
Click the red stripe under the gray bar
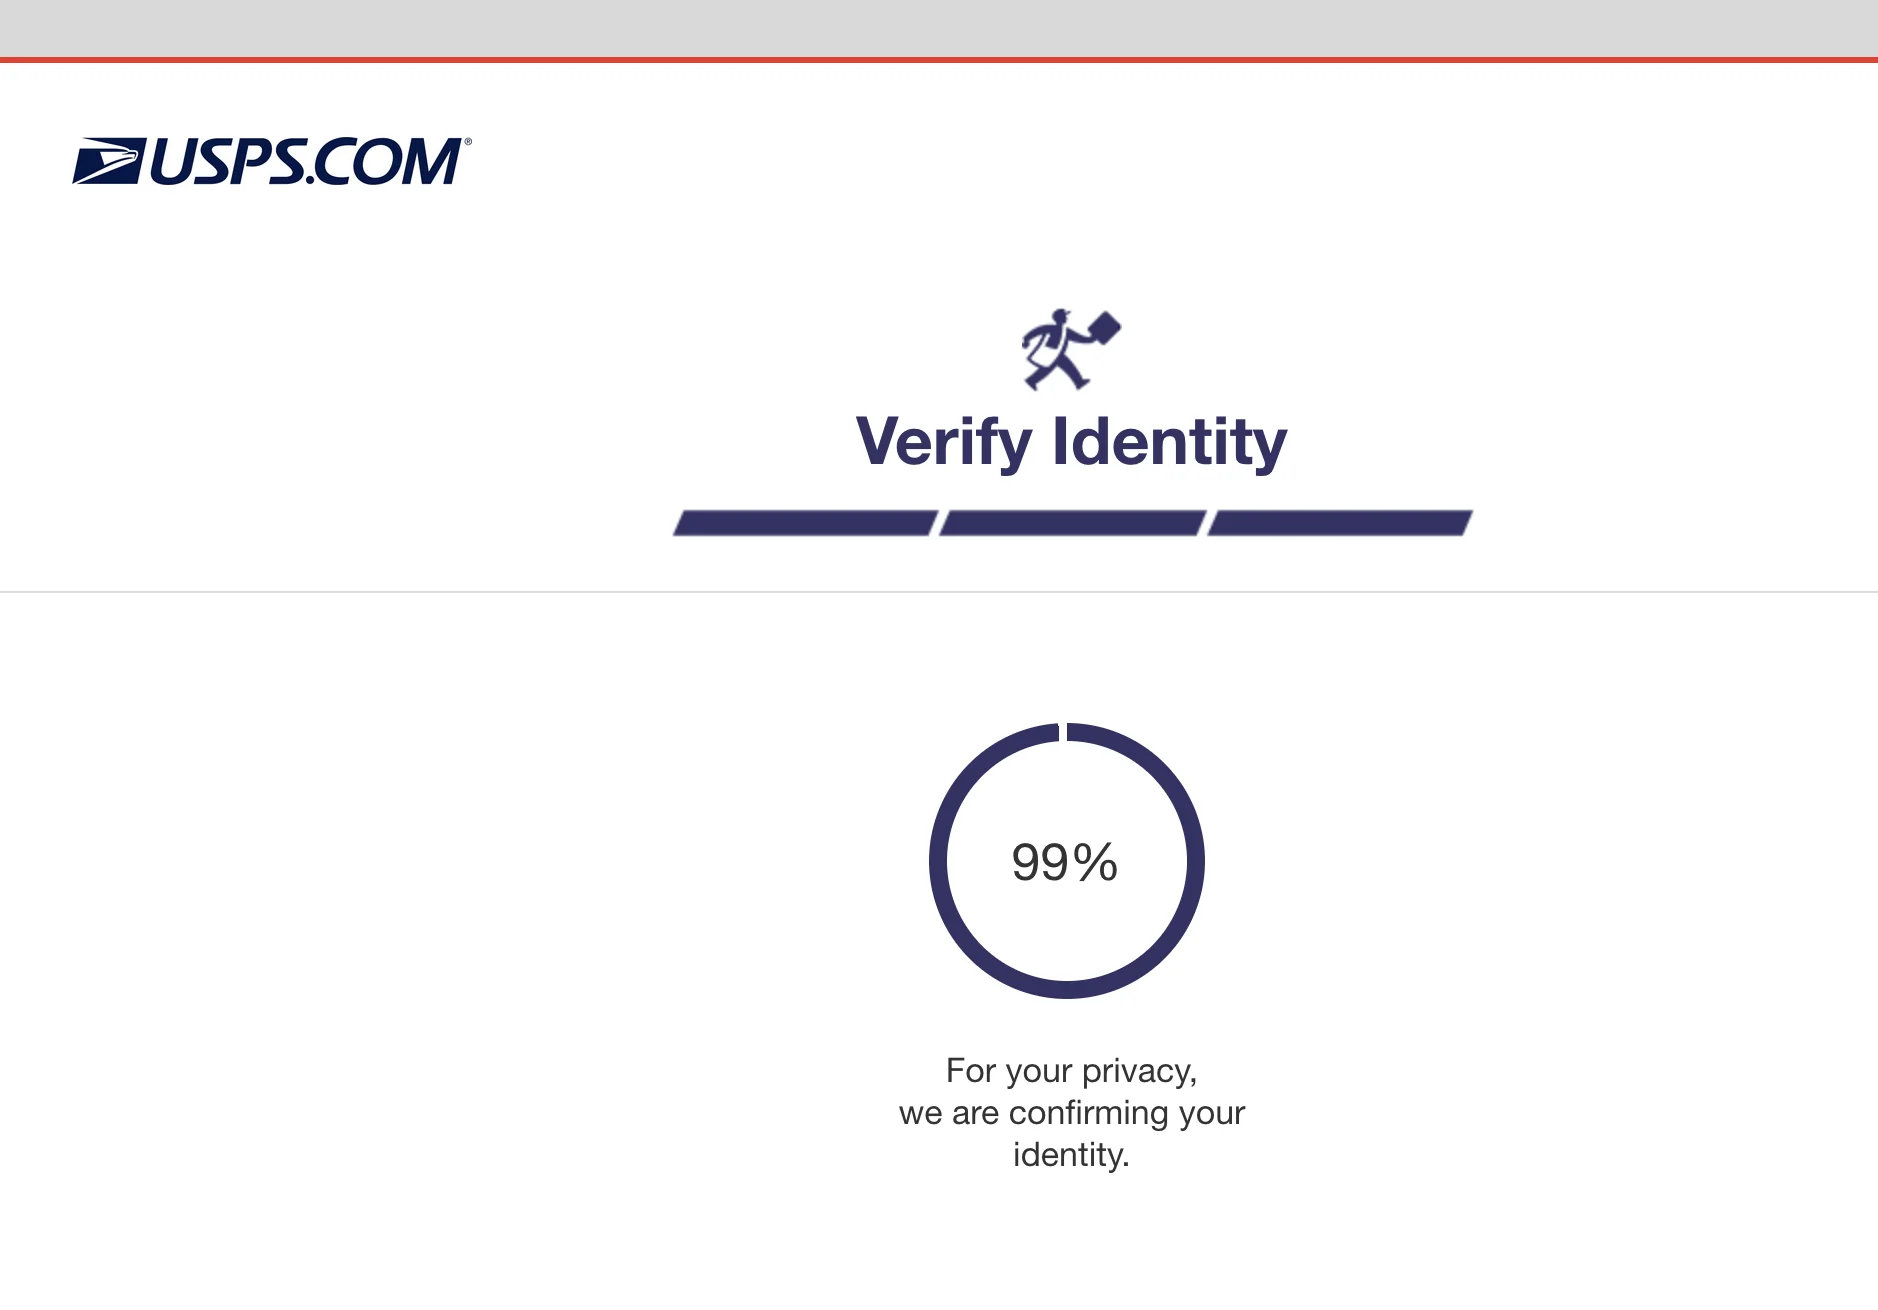pos(939,60)
